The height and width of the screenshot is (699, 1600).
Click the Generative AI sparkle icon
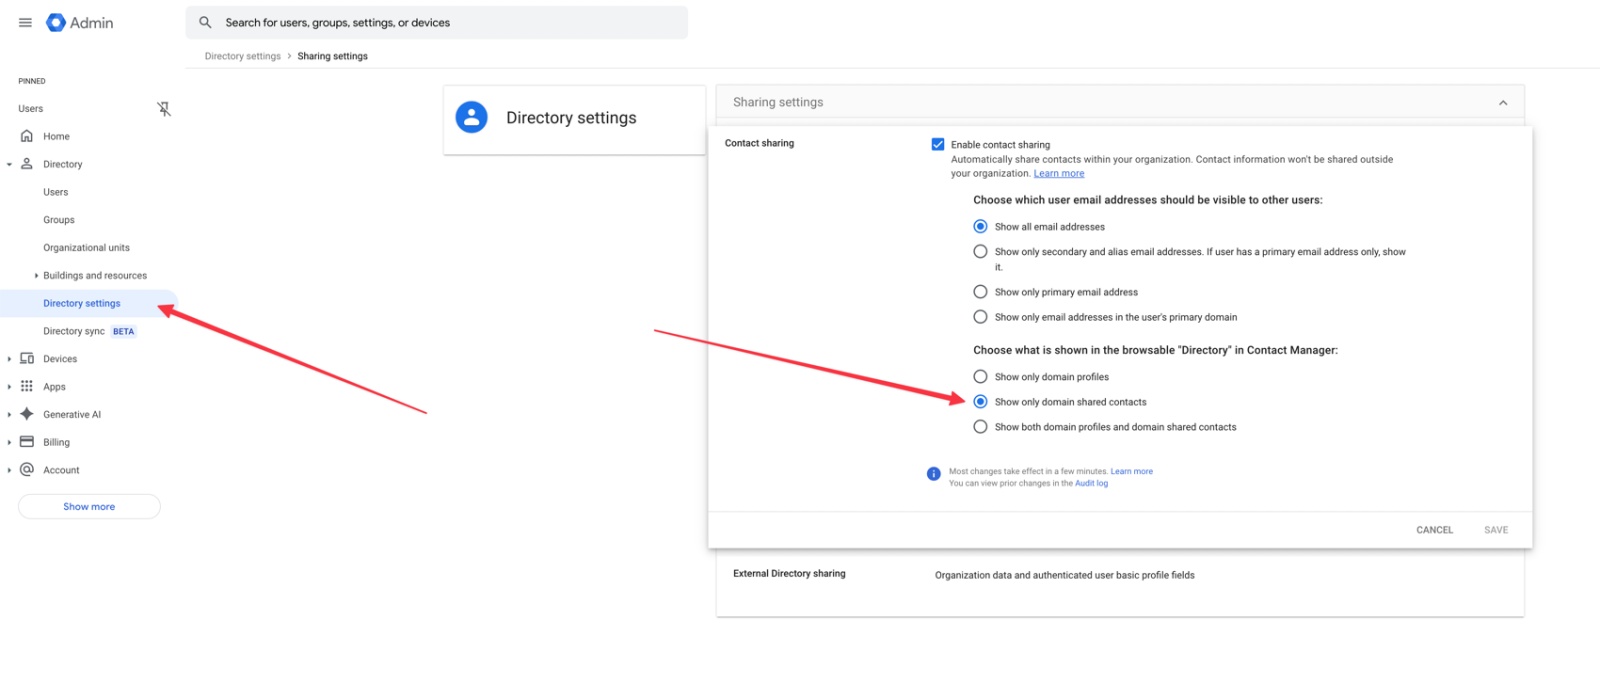pyautogui.click(x=27, y=414)
